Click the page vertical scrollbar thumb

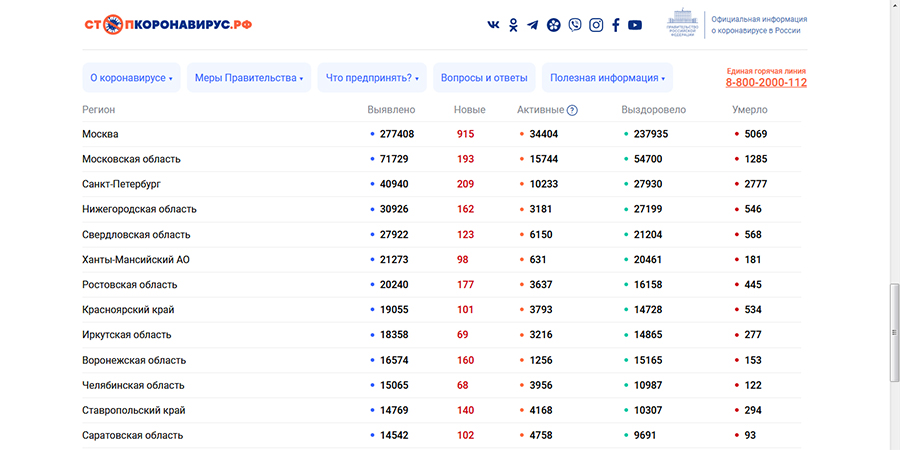[x=894, y=332]
